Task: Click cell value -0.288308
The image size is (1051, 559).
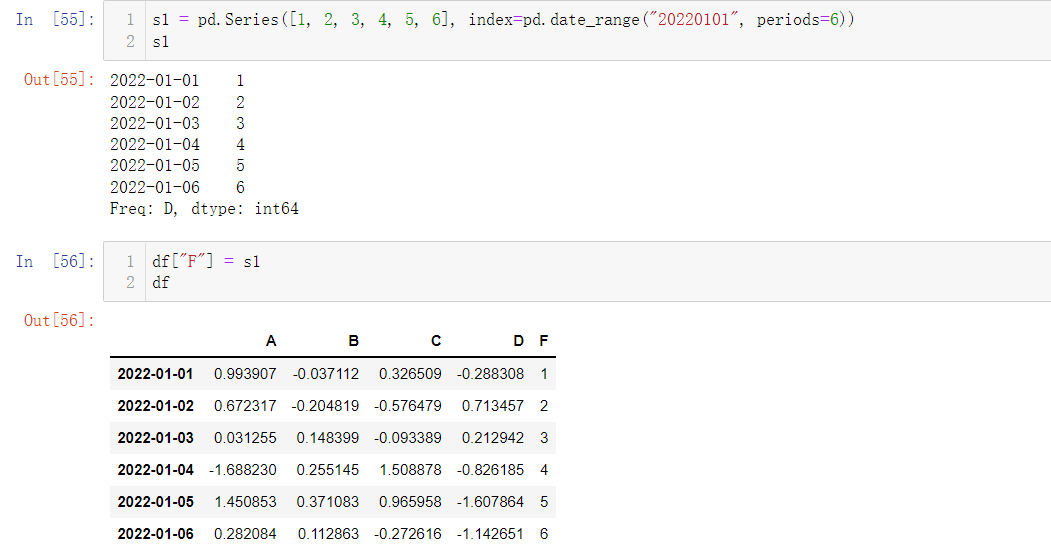Action: point(491,374)
